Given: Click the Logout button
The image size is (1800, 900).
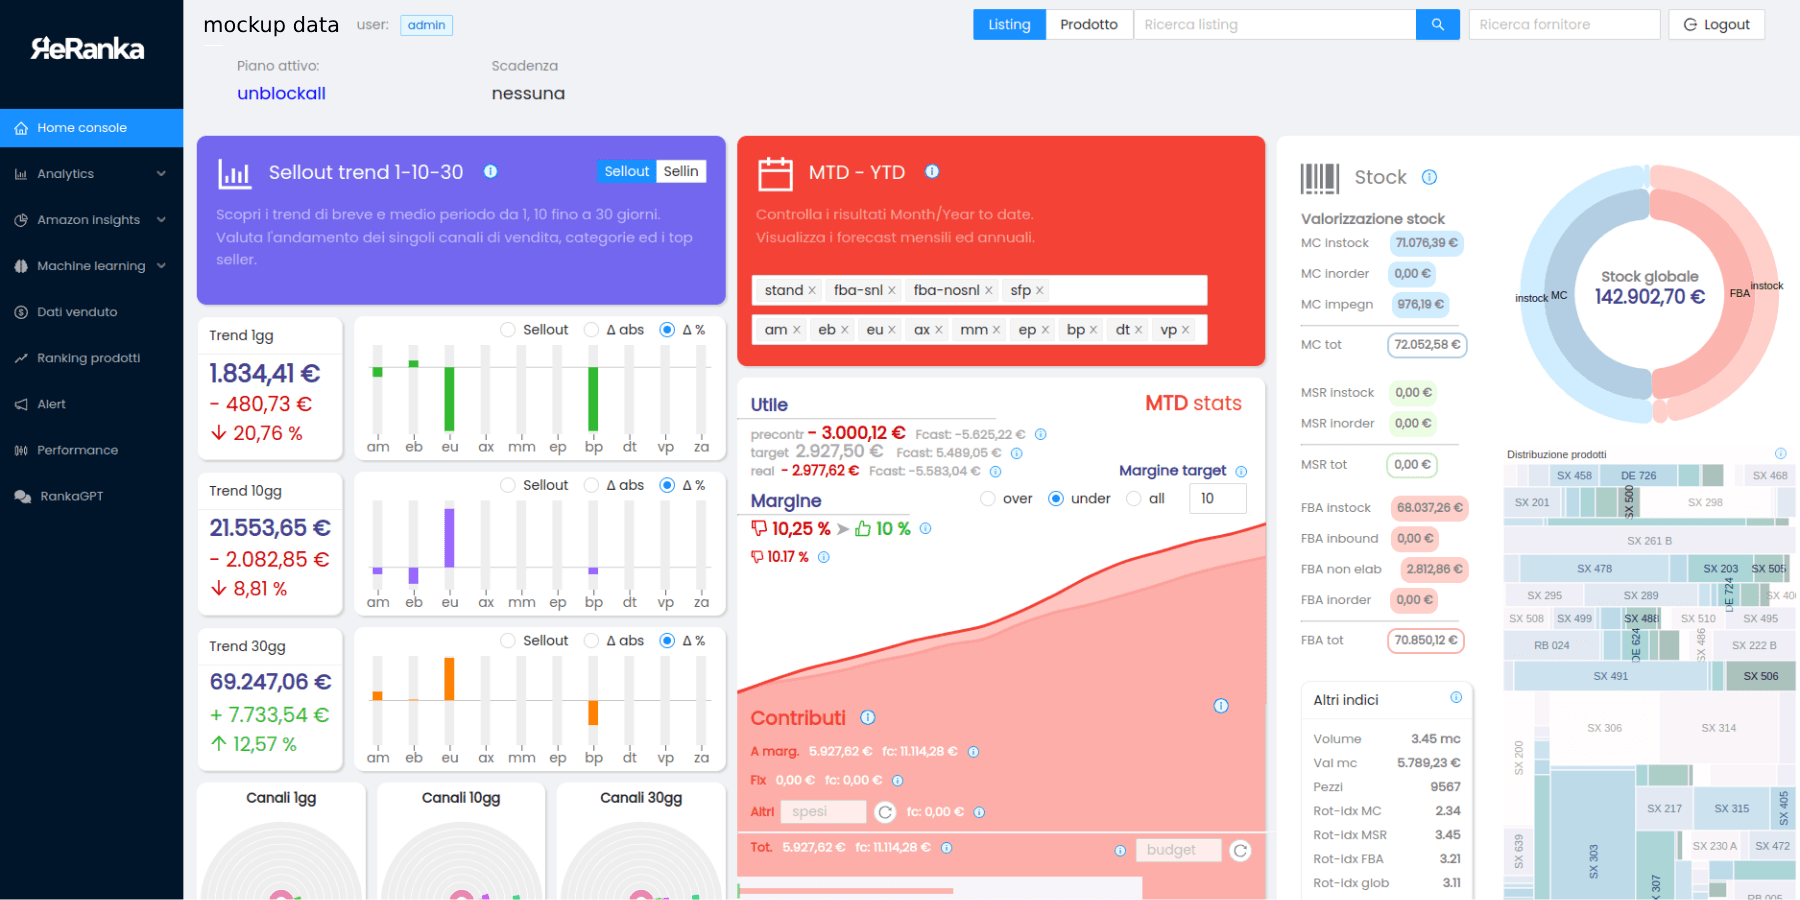Looking at the screenshot, I should (x=1716, y=25).
